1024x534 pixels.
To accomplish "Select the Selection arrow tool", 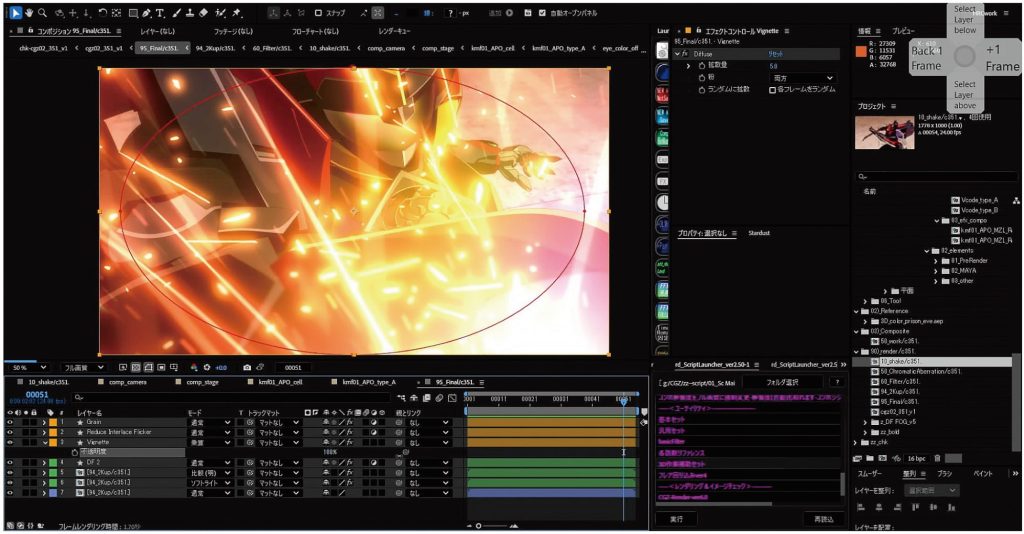I will (x=16, y=12).
